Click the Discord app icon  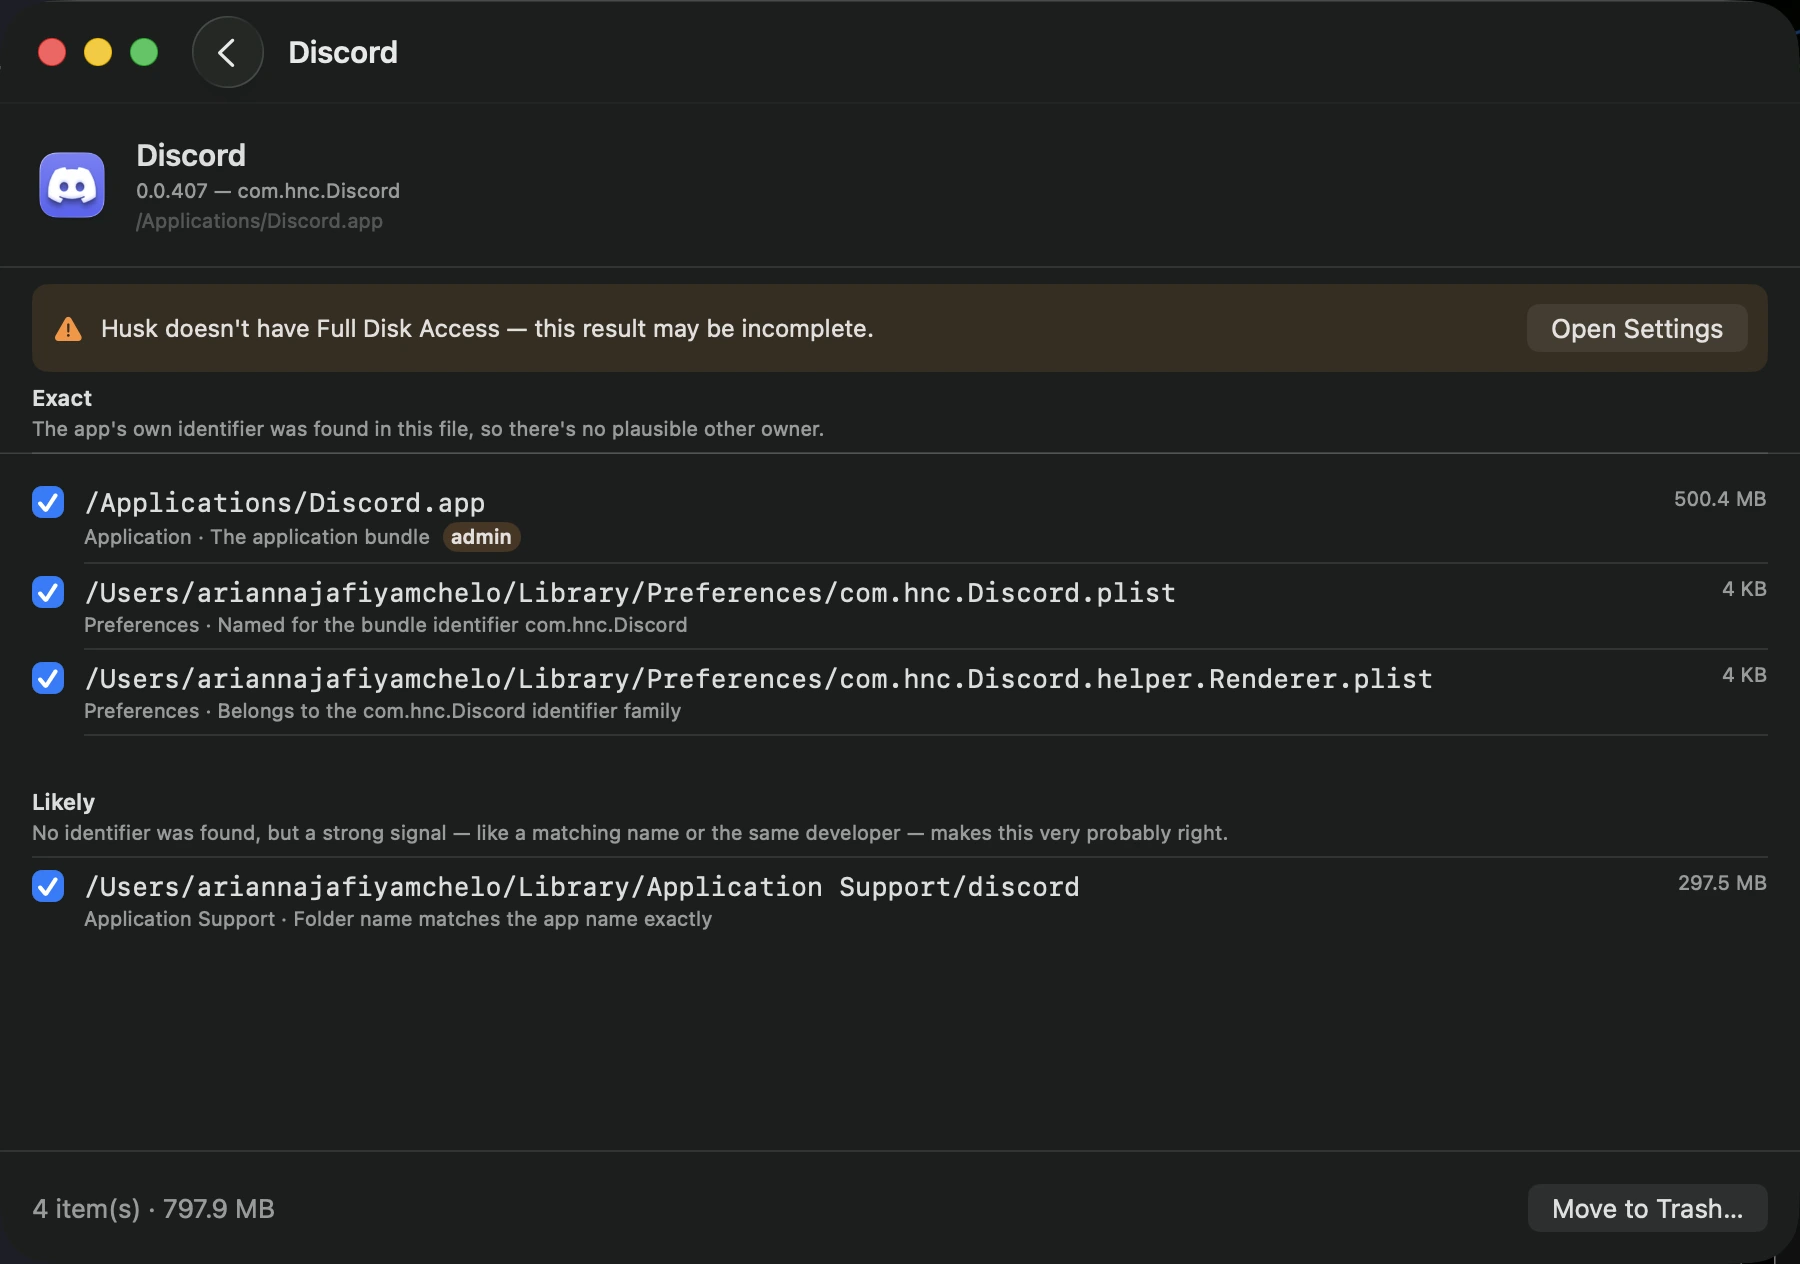72,185
